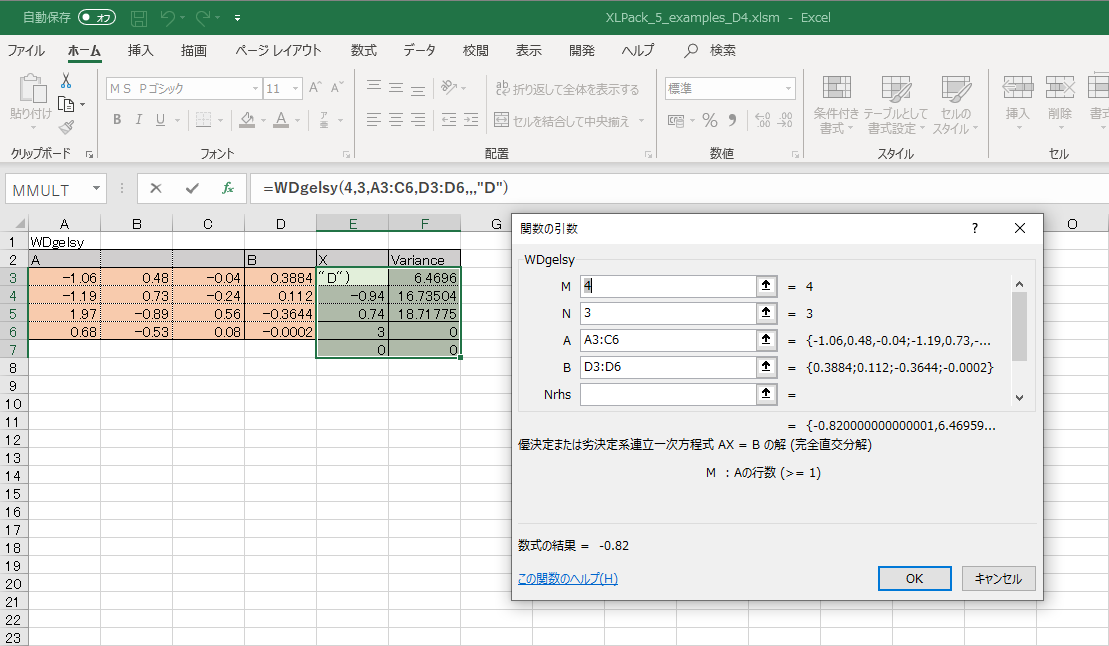Collapse dialog using M field range selector
This screenshot has width=1109, height=646.
point(767,286)
